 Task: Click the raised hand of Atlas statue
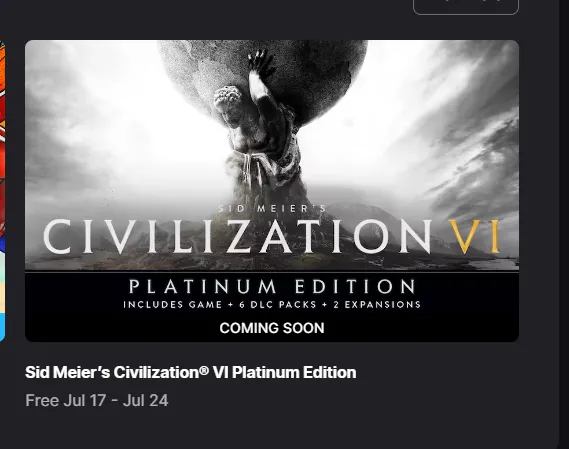(x=260, y=64)
